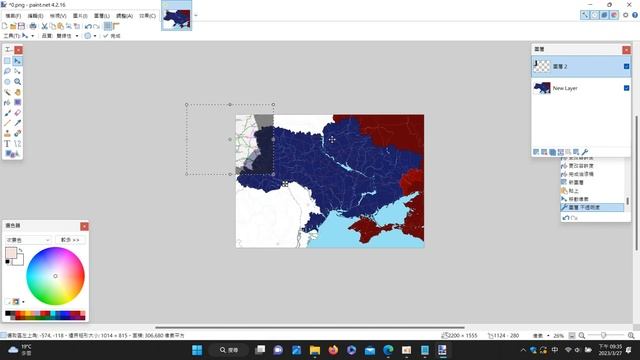Open the View (V) menu
The height and width of the screenshot is (360, 640).
pos(58,16)
